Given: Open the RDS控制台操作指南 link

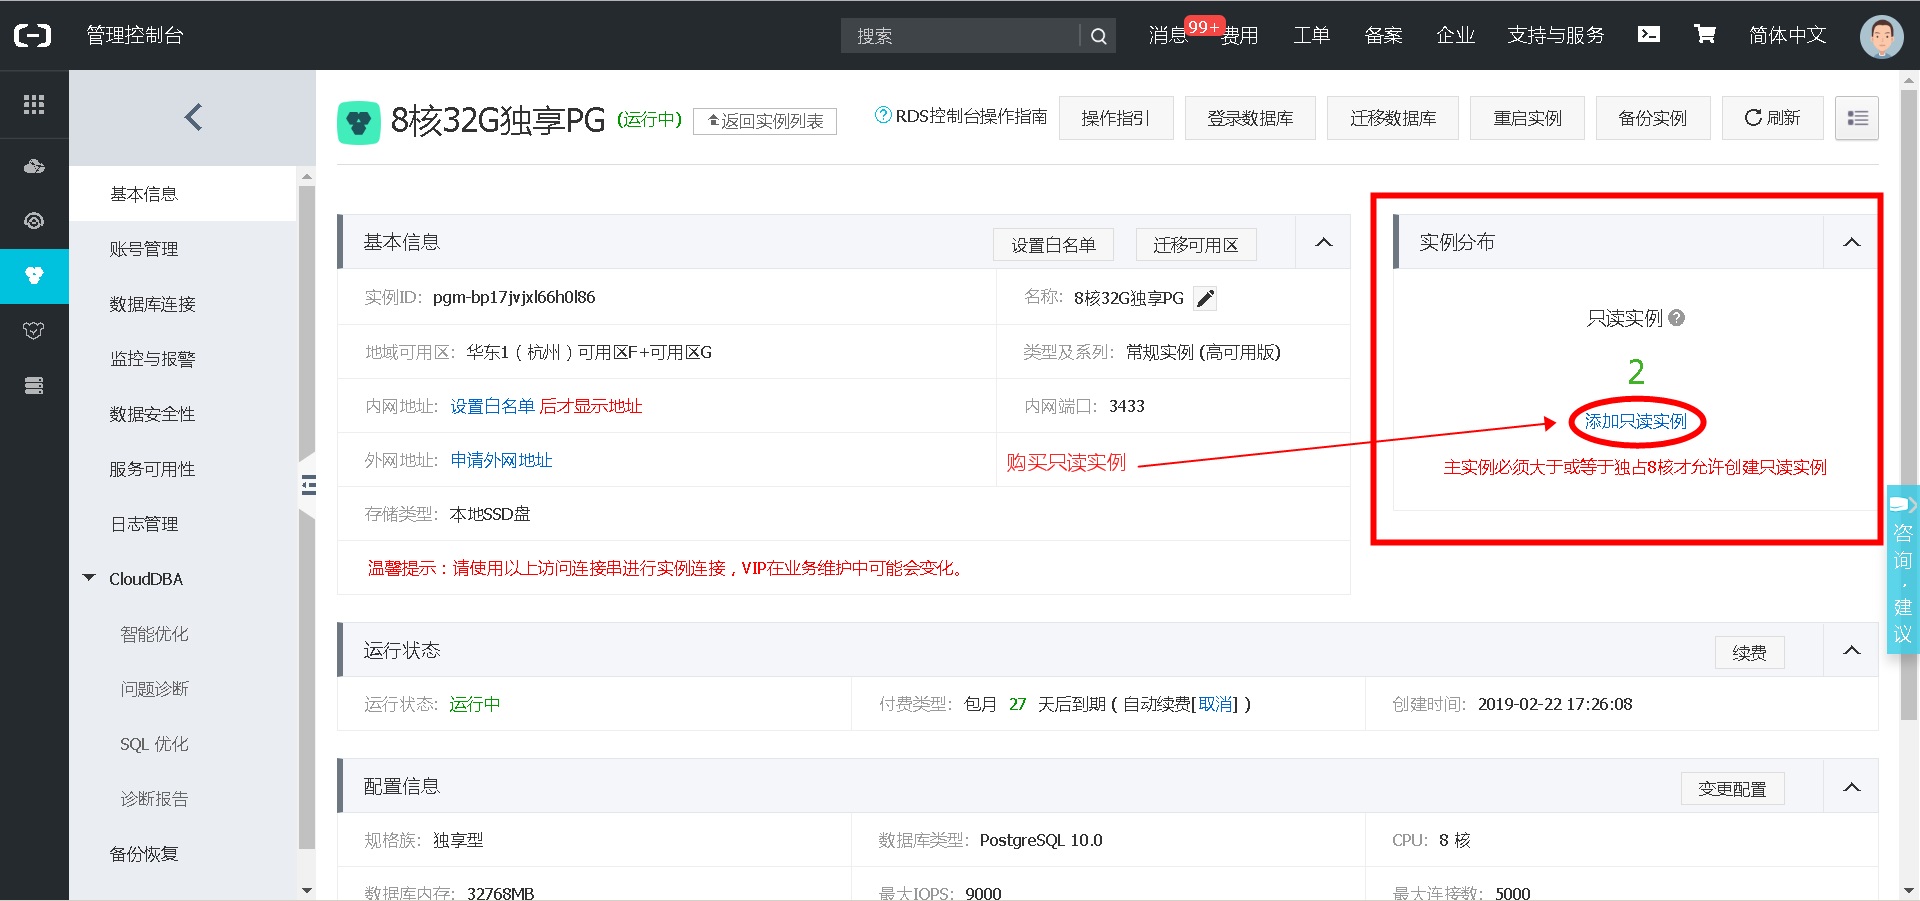Looking at the screenshot, I should pyautogui.click(x=971, y=116).
